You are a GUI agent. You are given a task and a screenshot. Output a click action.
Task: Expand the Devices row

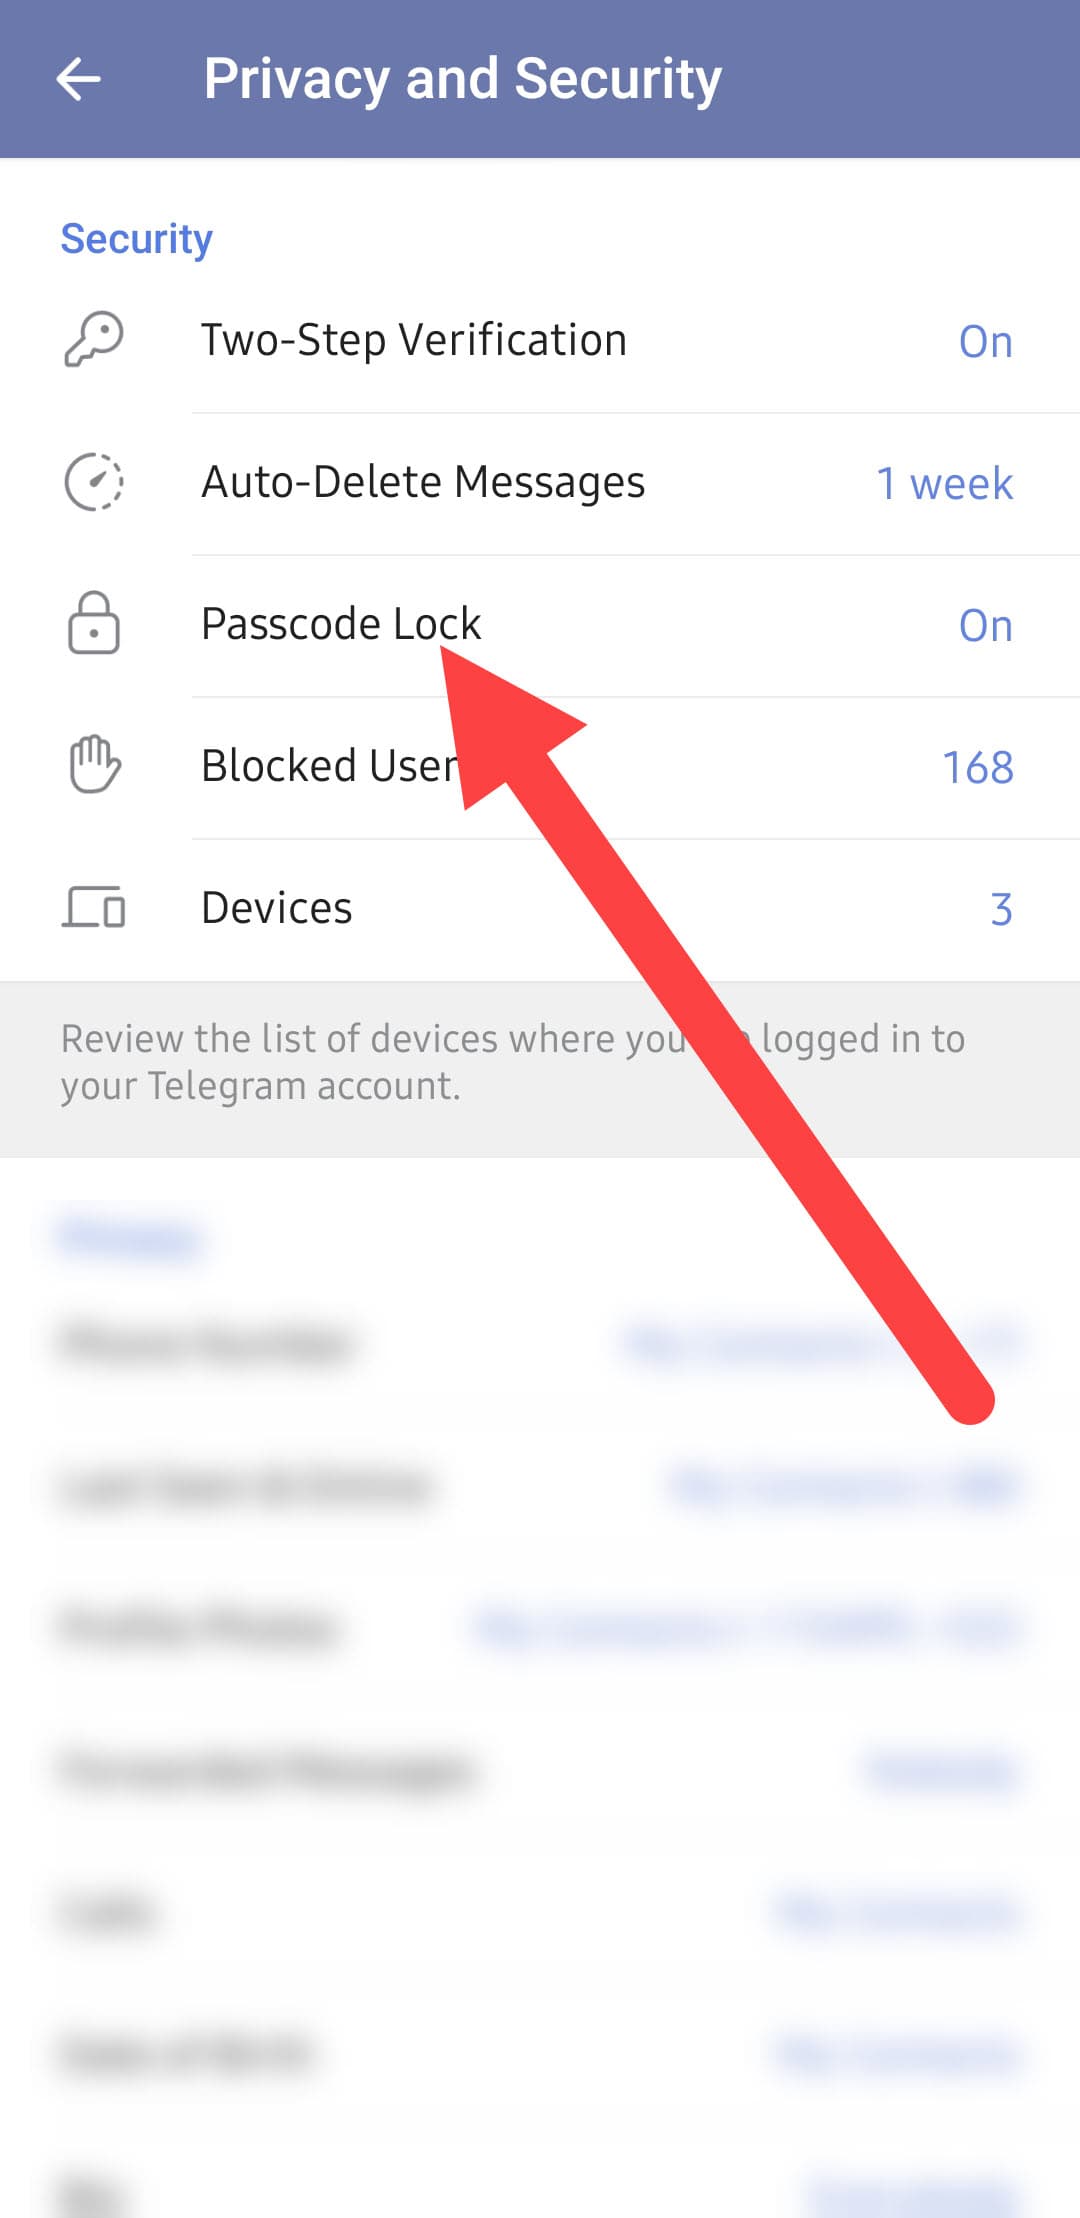point(275,908)
